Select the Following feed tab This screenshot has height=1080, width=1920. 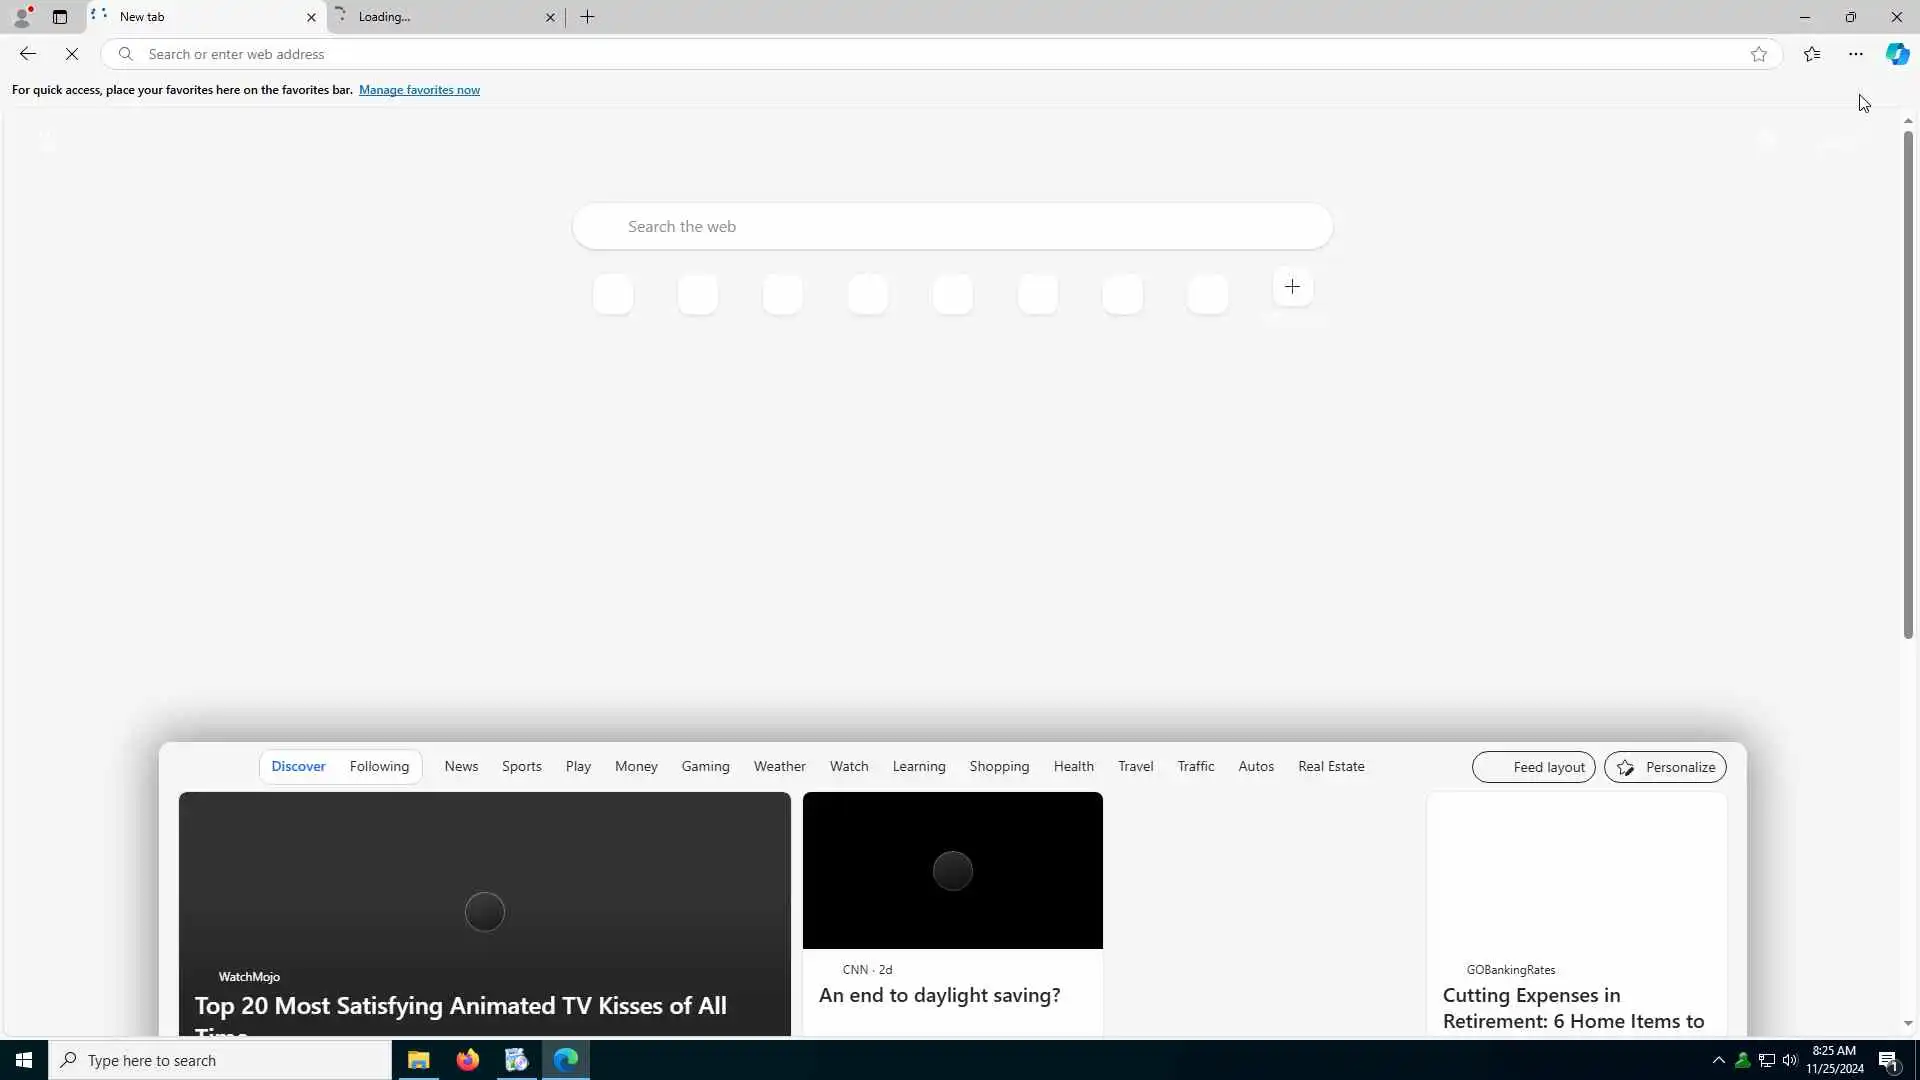click(x=379, y=767)
